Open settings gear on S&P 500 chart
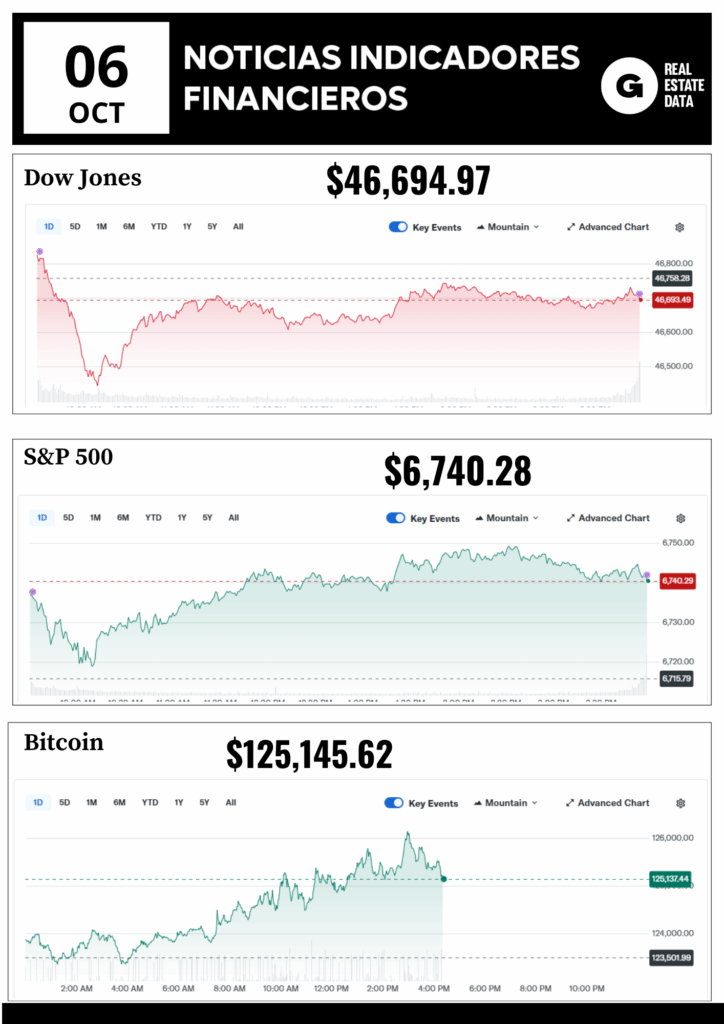724x1024 pixels. click(680, 518)
